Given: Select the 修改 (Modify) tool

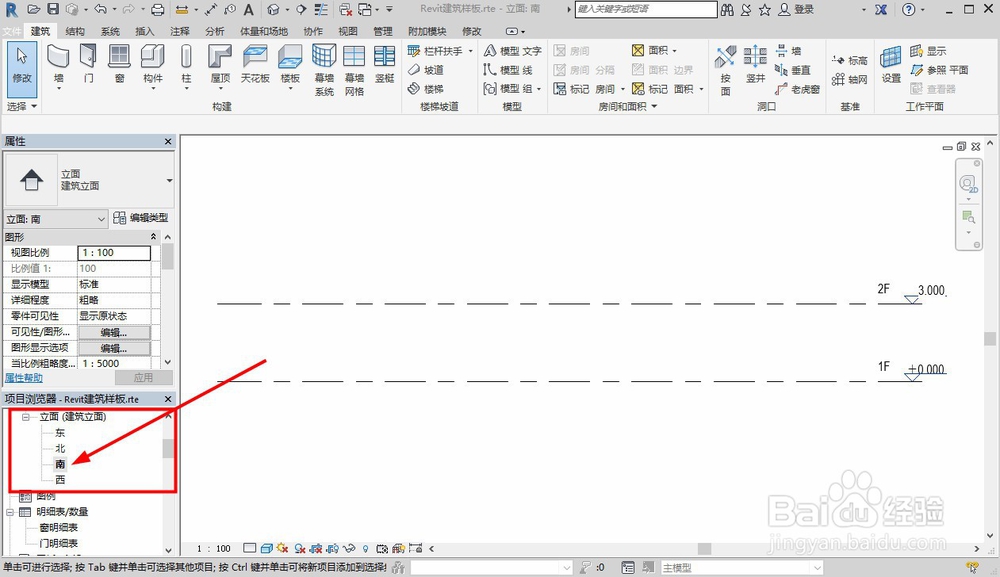Looking at the screenshot, I should pyautogui.click(x=22, y=69).
